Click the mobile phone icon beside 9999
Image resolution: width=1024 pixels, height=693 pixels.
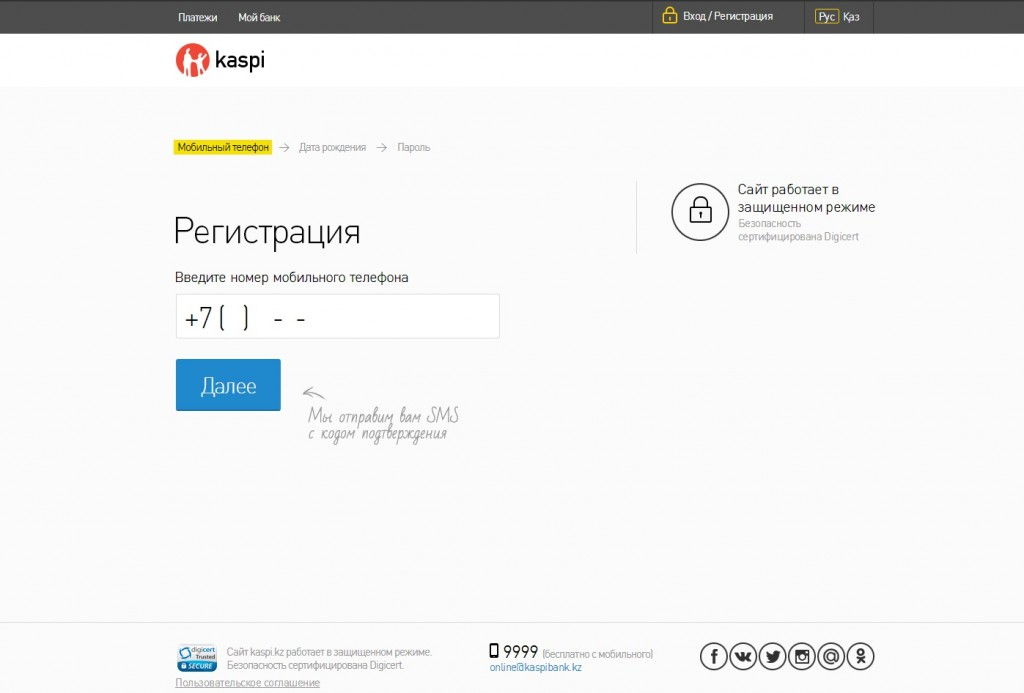(x=494, y=651)
